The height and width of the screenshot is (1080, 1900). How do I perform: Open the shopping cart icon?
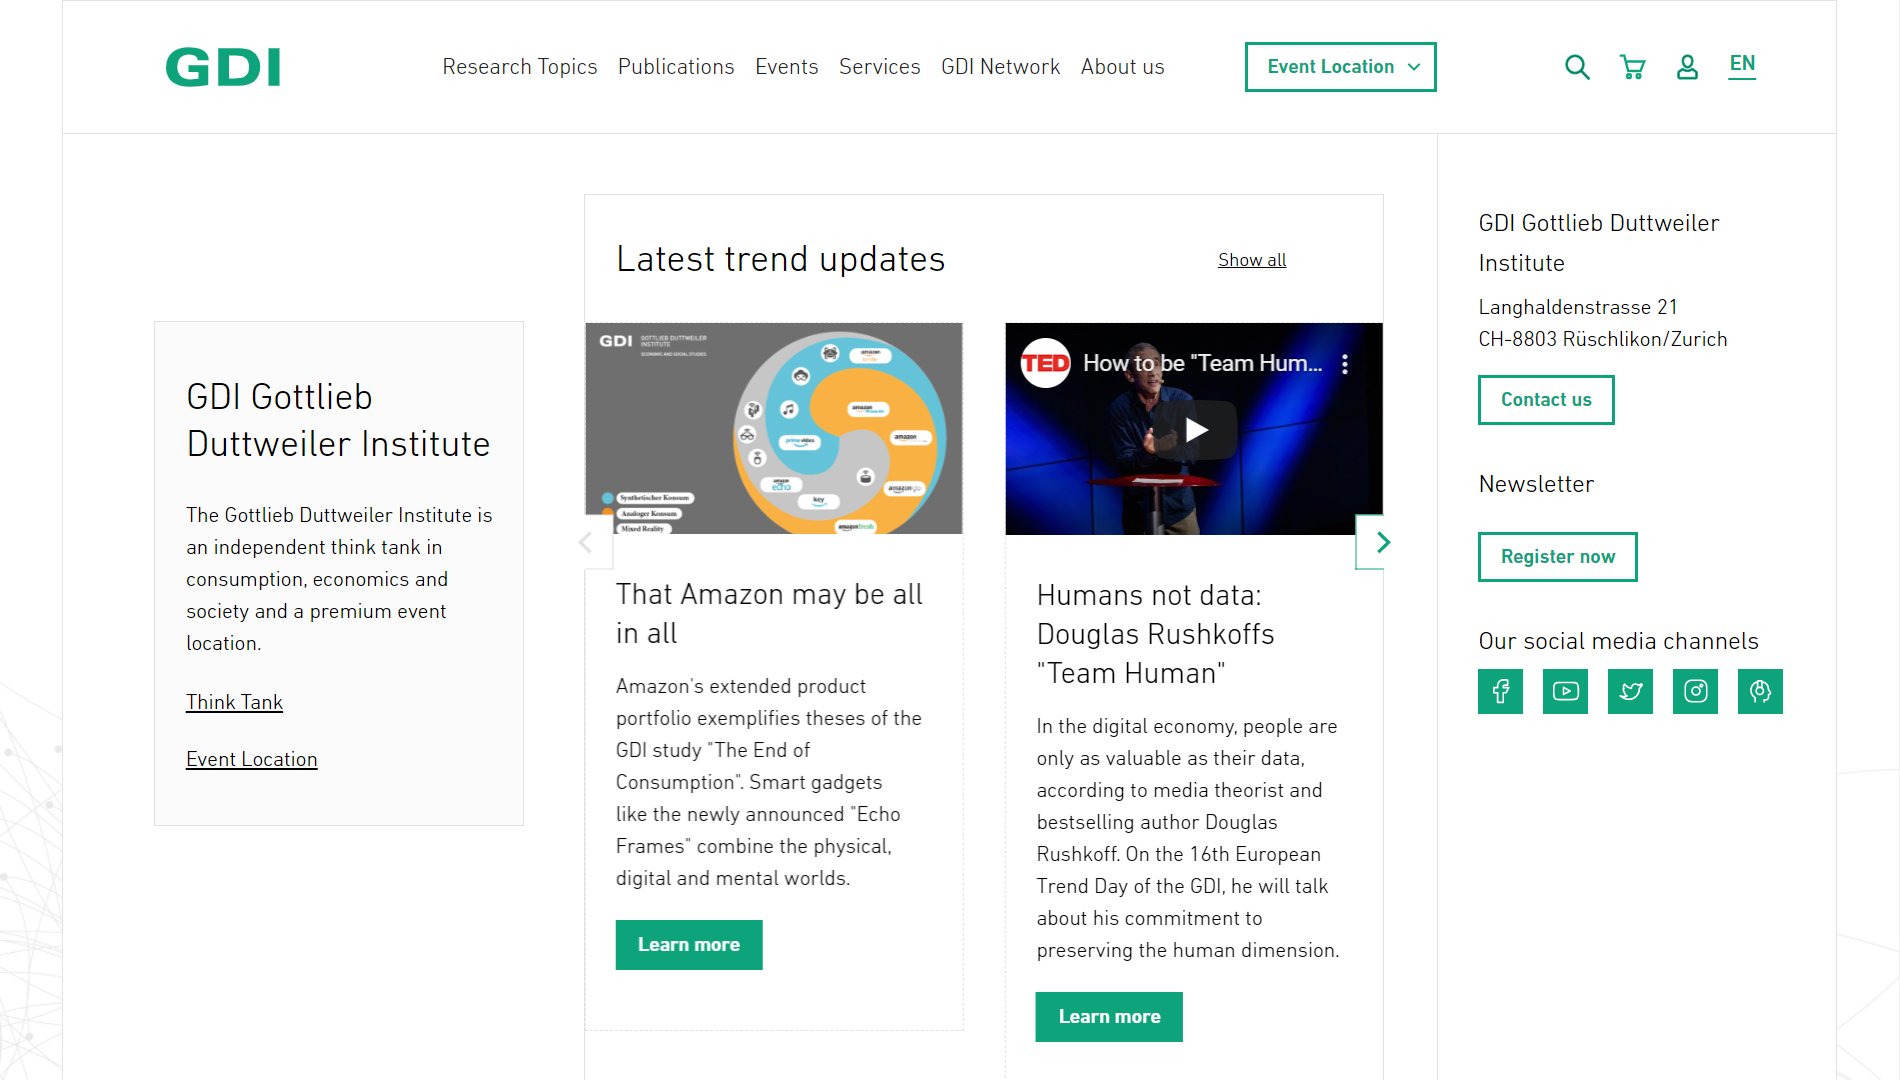tap(1633, 67)
